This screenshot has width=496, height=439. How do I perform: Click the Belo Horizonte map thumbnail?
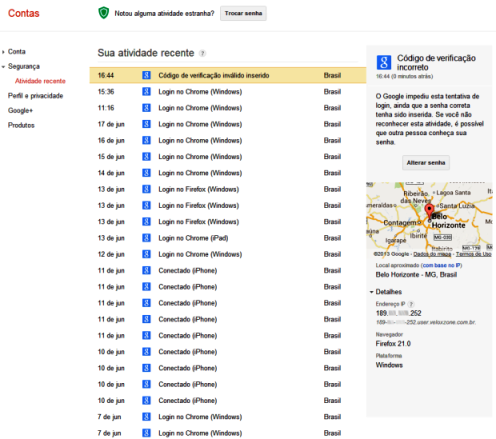[429, 220]
